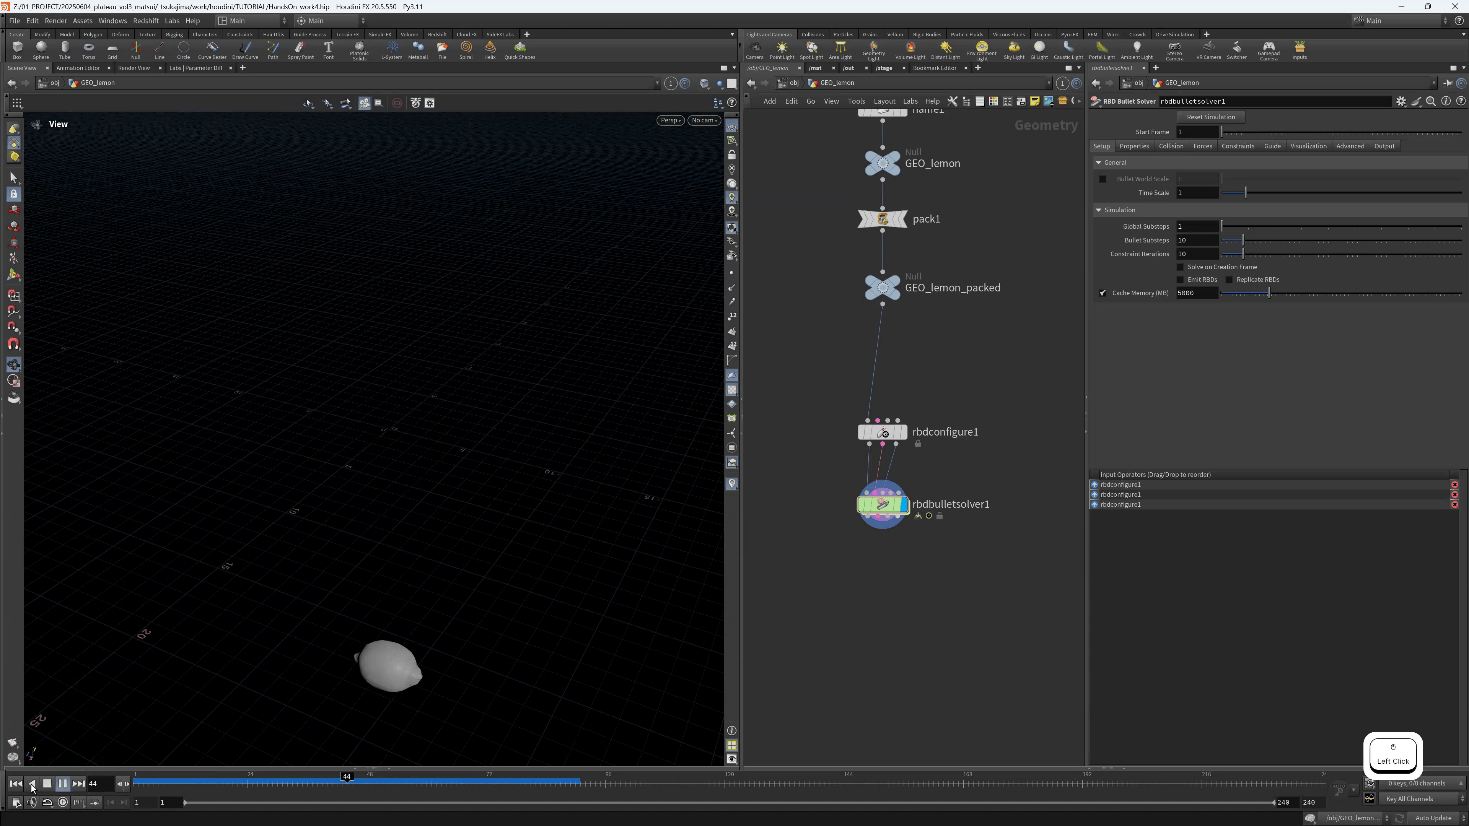Click the parameter search magnifier icon
Screen dimensions: 1469x826
pos(1431,101)
